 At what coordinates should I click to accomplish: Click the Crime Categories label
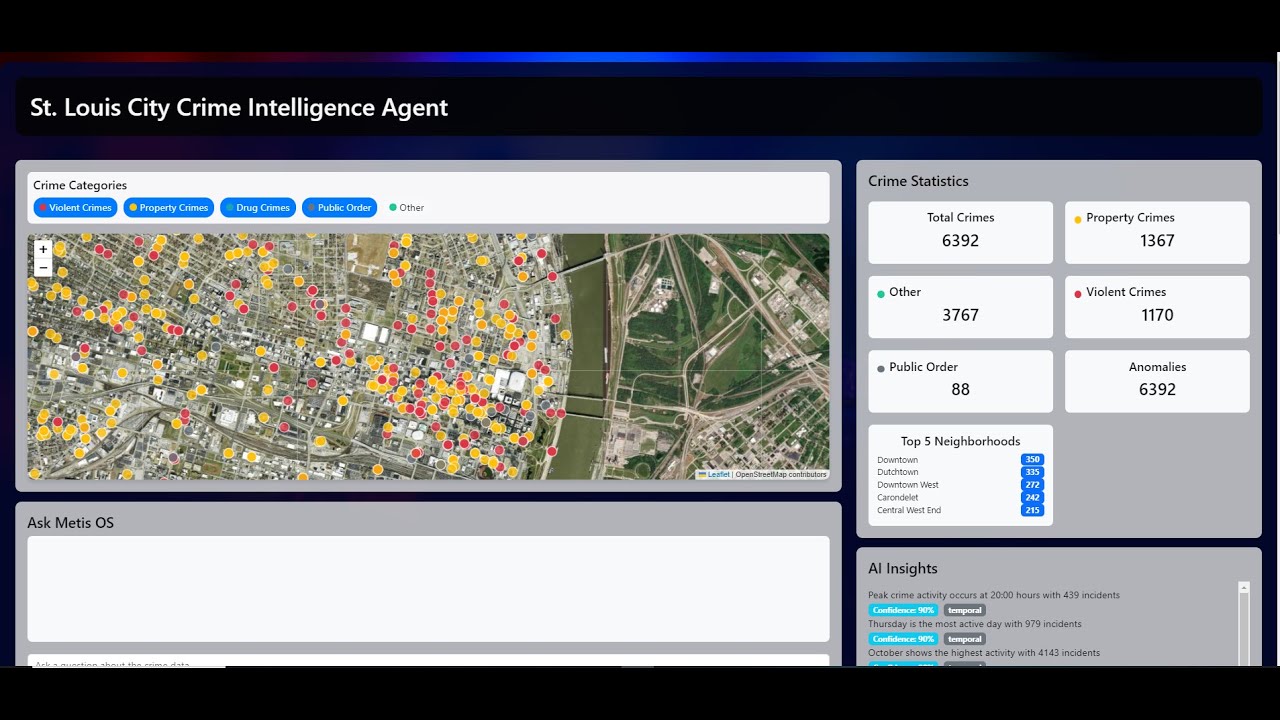[80, 185]
